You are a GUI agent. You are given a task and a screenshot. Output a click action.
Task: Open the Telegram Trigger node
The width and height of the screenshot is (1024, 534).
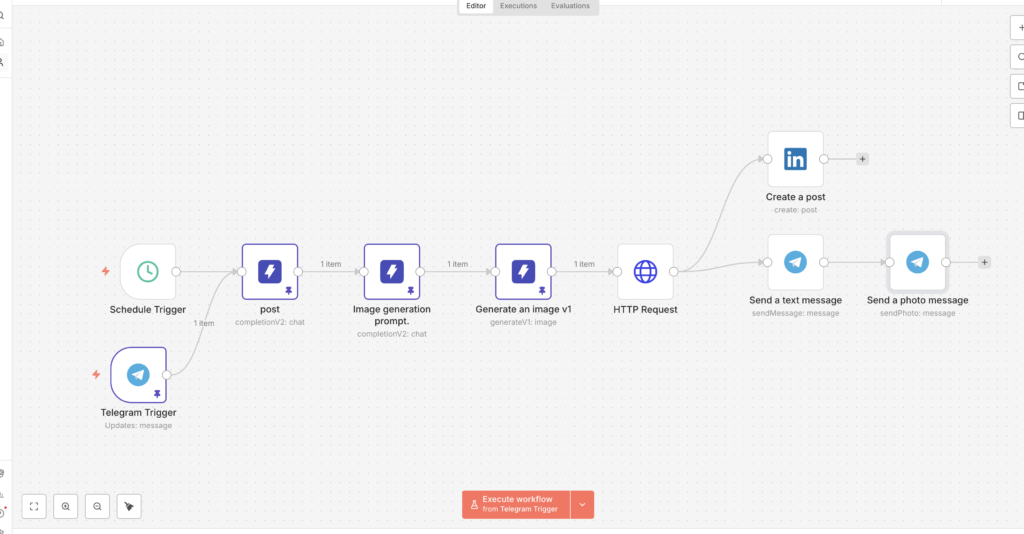pos(138,375)
